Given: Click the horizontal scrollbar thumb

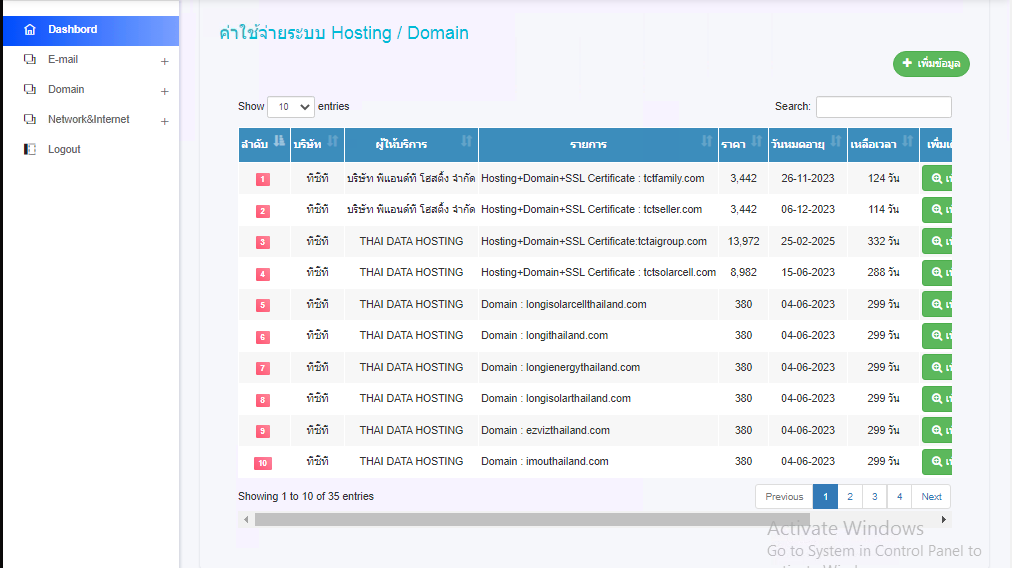Looking at the screenshot, I should click(x=532, y=520).
